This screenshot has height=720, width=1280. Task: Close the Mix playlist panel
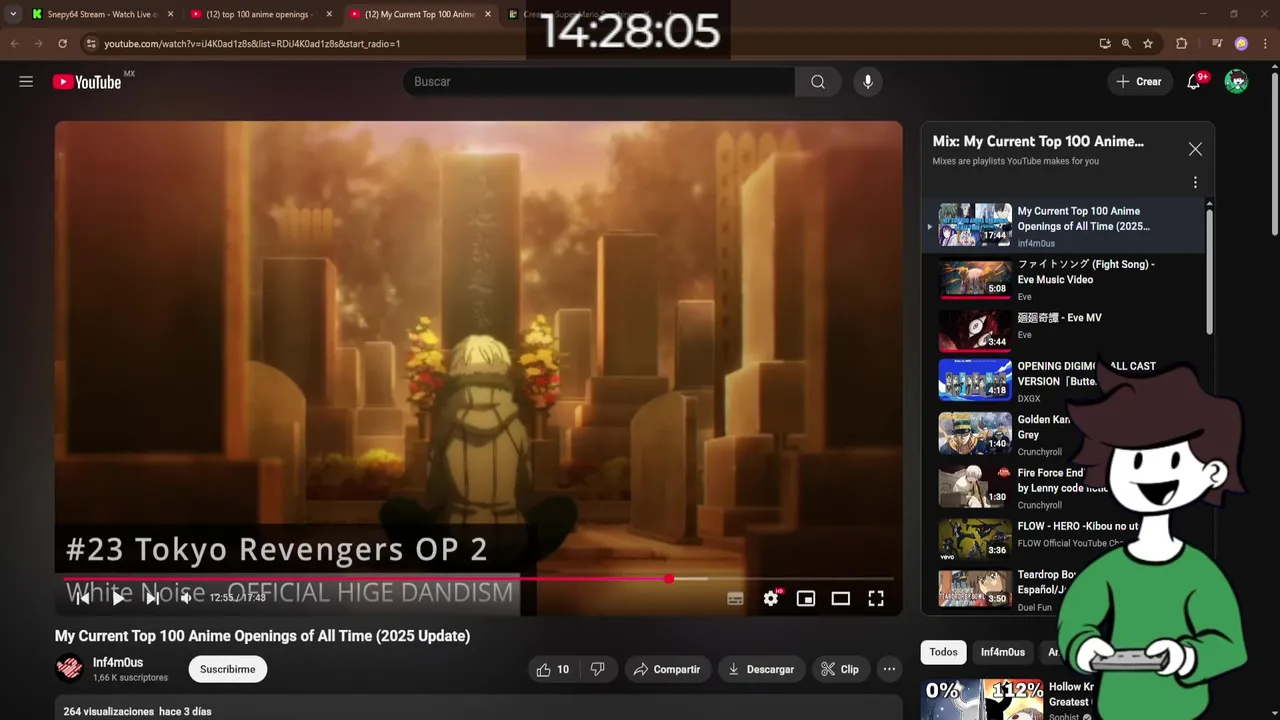tap(1195, 149)
